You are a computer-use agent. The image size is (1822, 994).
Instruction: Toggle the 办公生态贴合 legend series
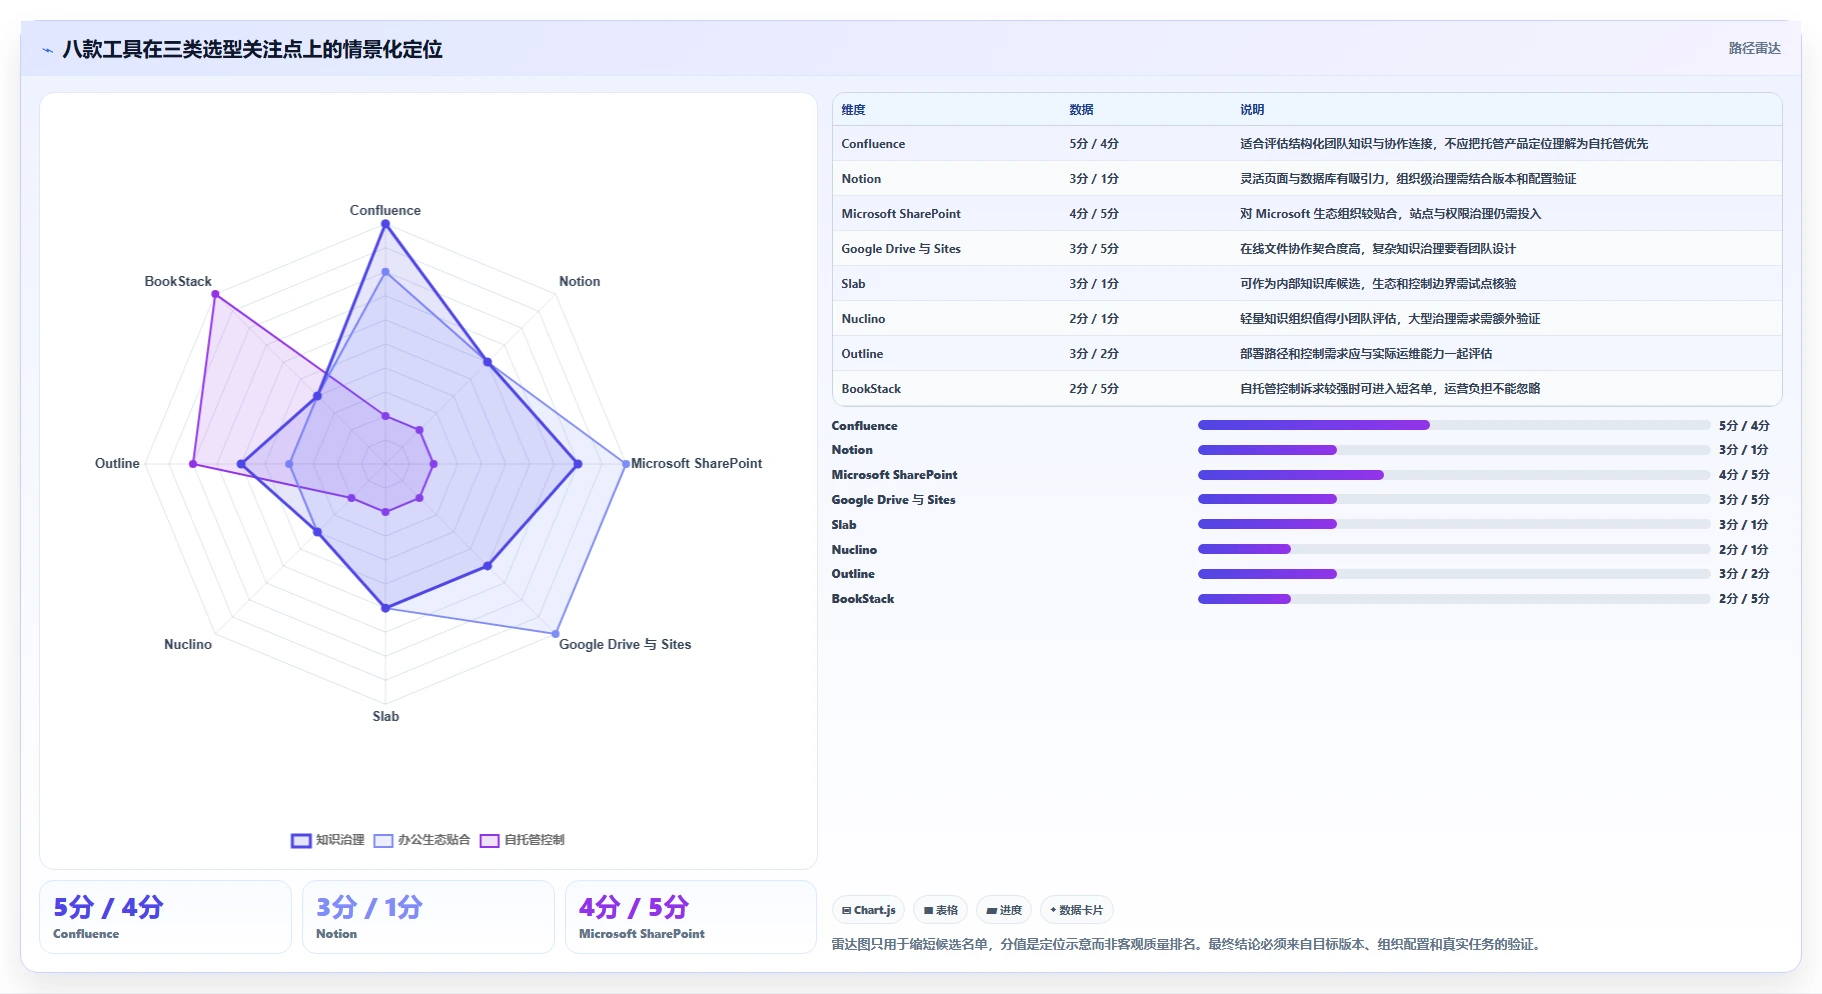(x=421, y=840)
